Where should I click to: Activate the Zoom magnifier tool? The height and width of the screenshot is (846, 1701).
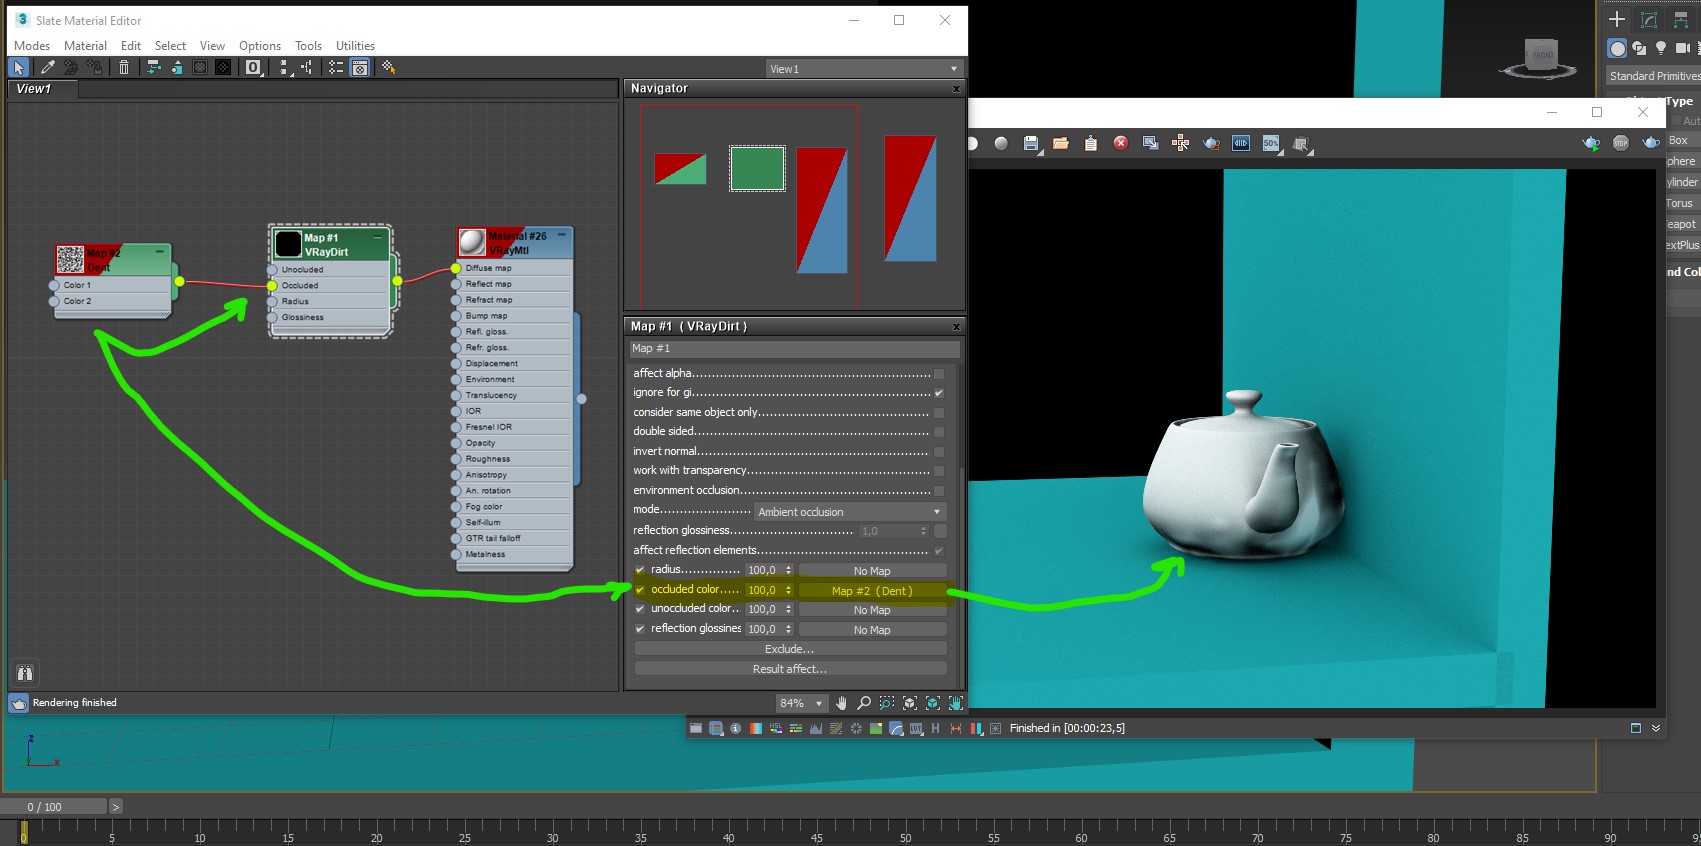coord(864,703)
